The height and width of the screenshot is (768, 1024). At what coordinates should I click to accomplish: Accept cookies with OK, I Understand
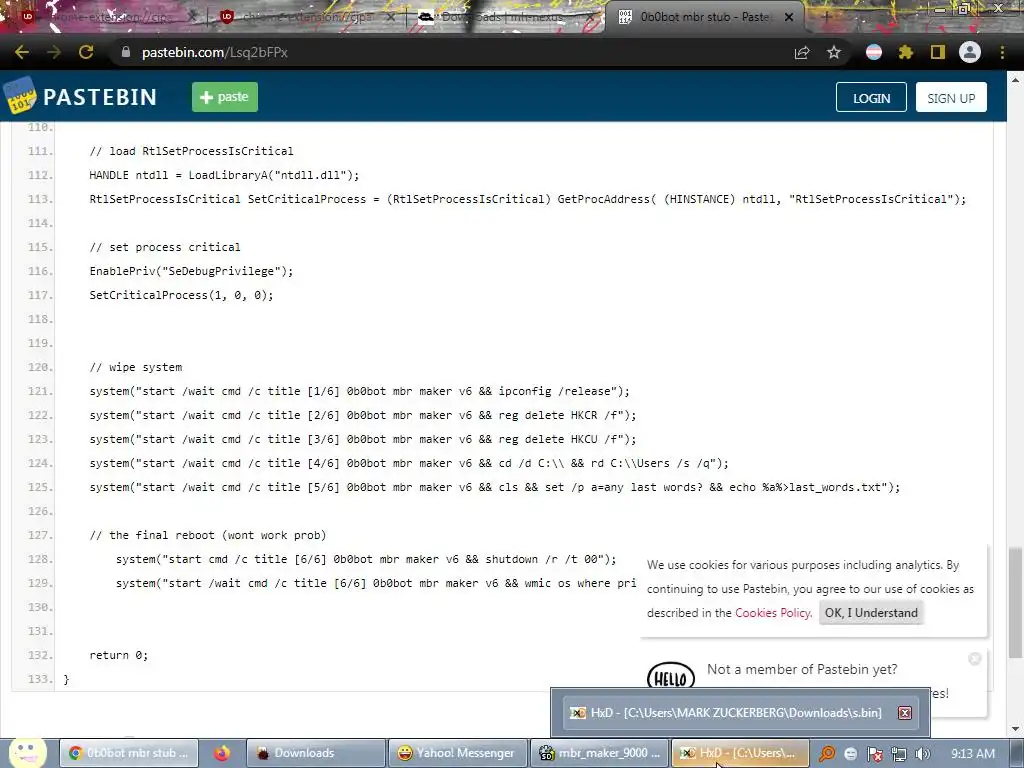pos(871,613)
